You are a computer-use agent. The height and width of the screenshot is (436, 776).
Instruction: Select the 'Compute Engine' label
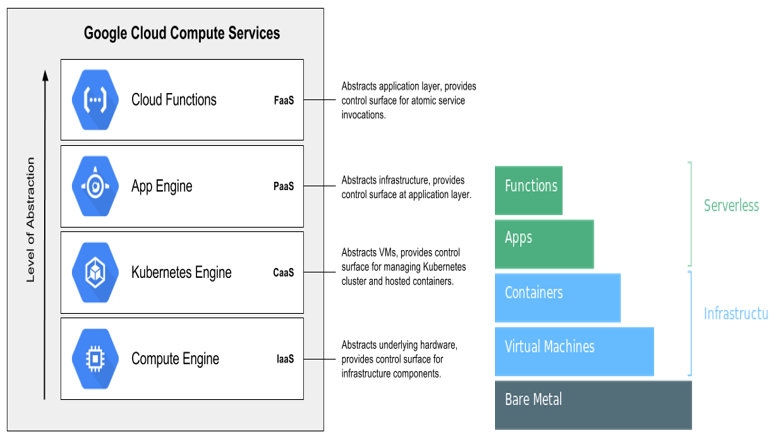point(175,359)
